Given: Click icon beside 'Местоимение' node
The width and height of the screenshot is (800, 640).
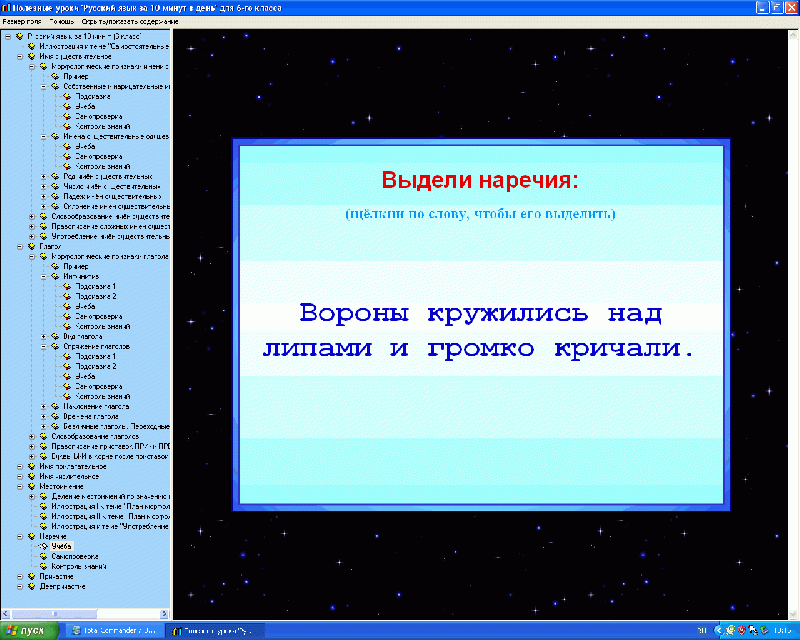Looking at the screenshot, I should 31,486.
